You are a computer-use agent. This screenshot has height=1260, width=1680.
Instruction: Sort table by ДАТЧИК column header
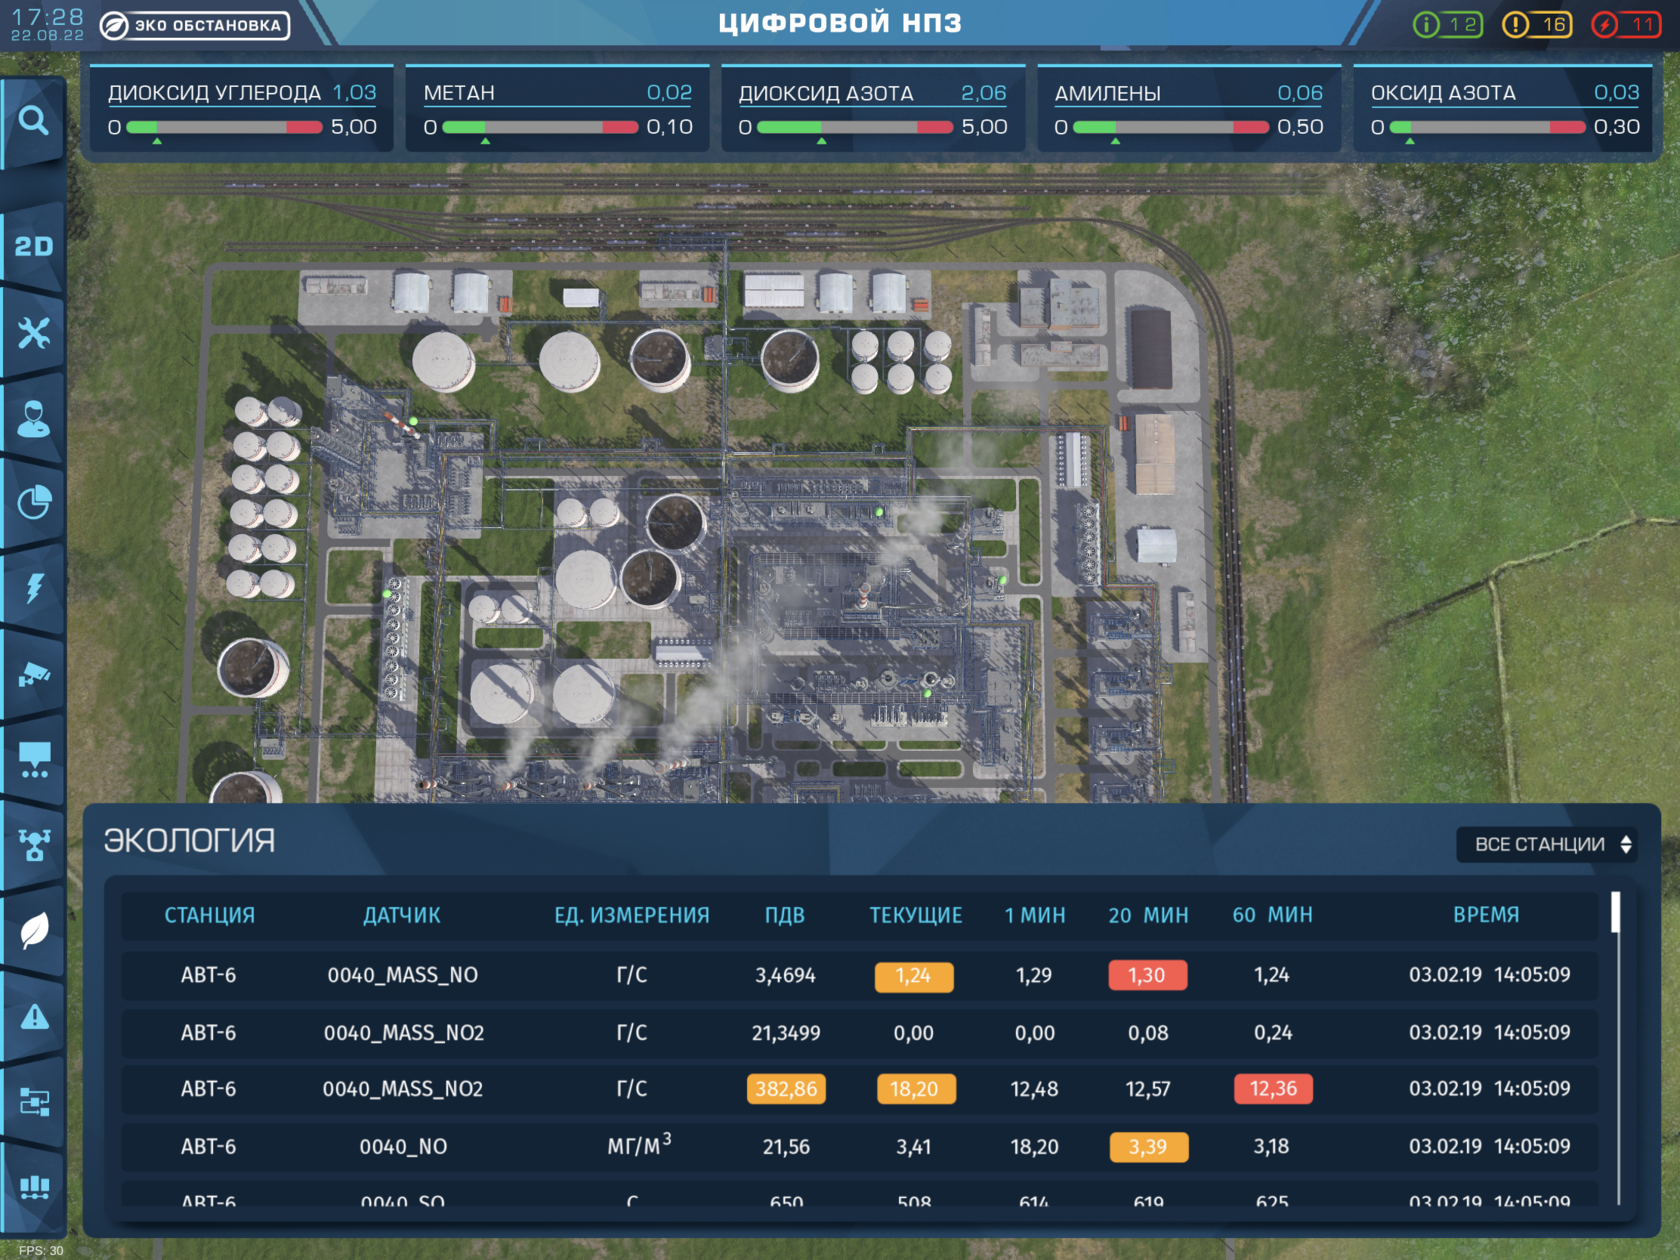(x=402, y=915)
